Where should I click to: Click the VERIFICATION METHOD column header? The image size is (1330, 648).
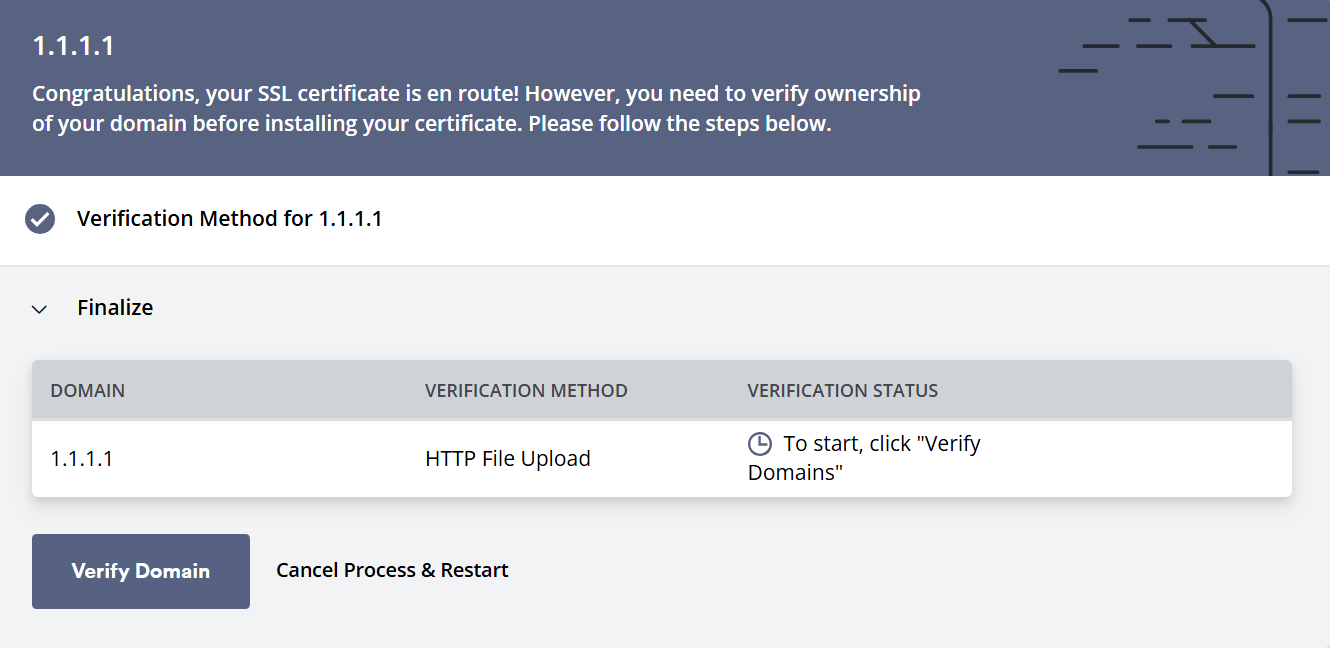(x=526, y=390)
